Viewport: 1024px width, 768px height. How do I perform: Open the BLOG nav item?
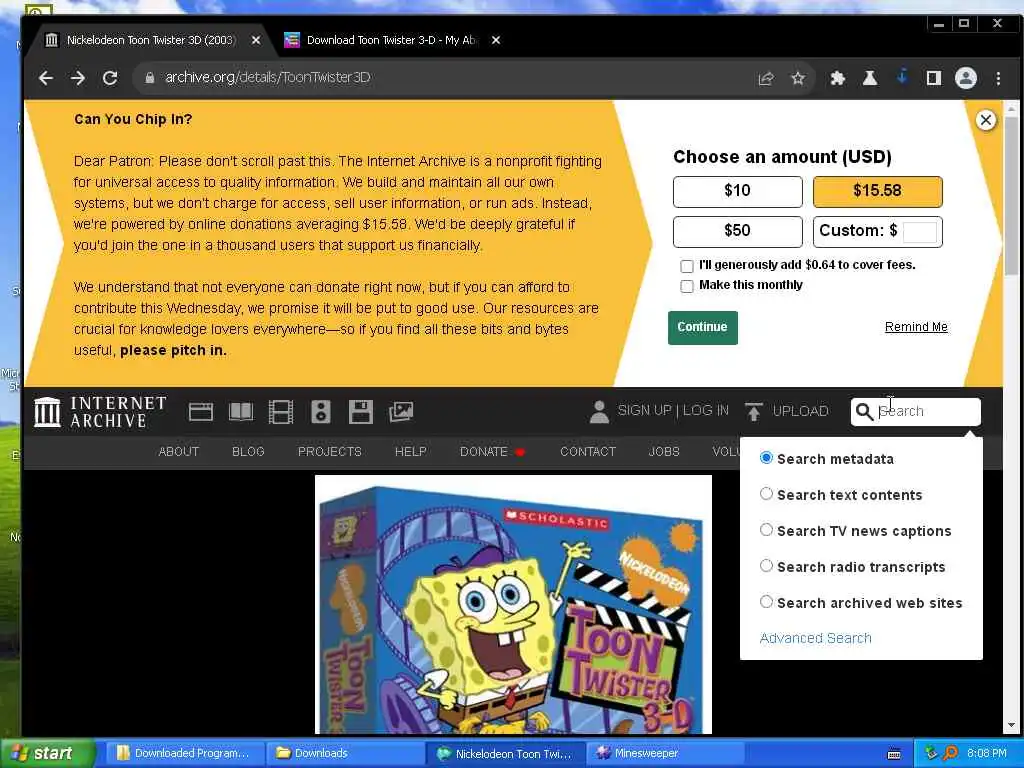click(x=248, y=451)
